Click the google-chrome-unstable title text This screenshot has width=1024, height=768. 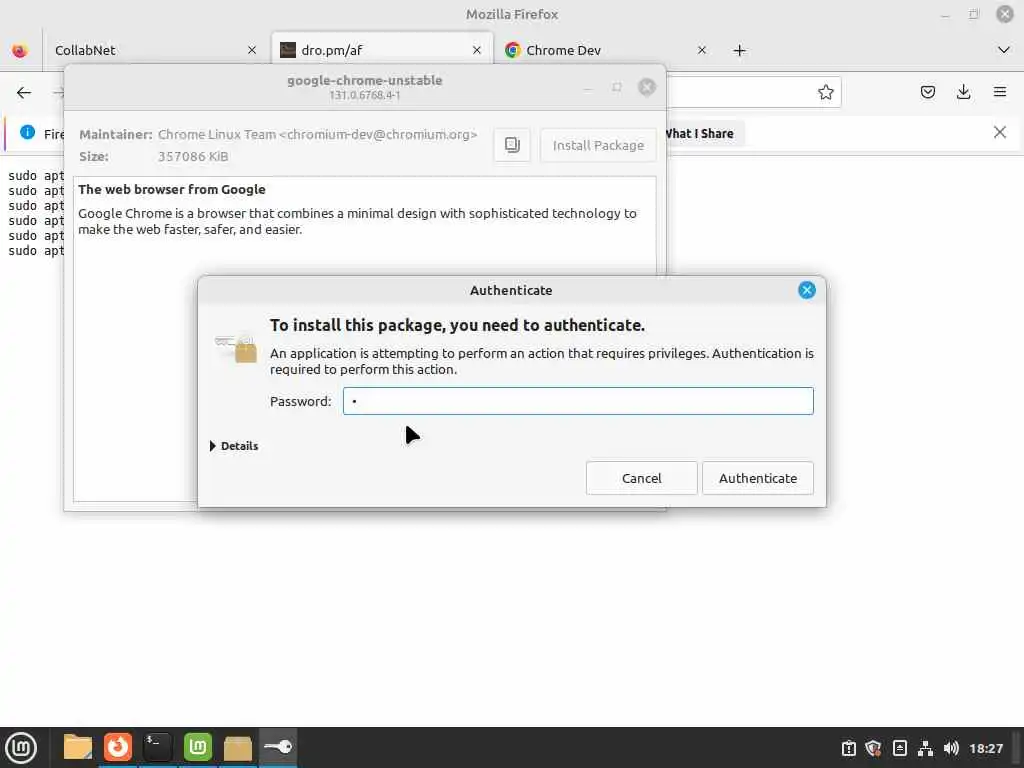364,80
